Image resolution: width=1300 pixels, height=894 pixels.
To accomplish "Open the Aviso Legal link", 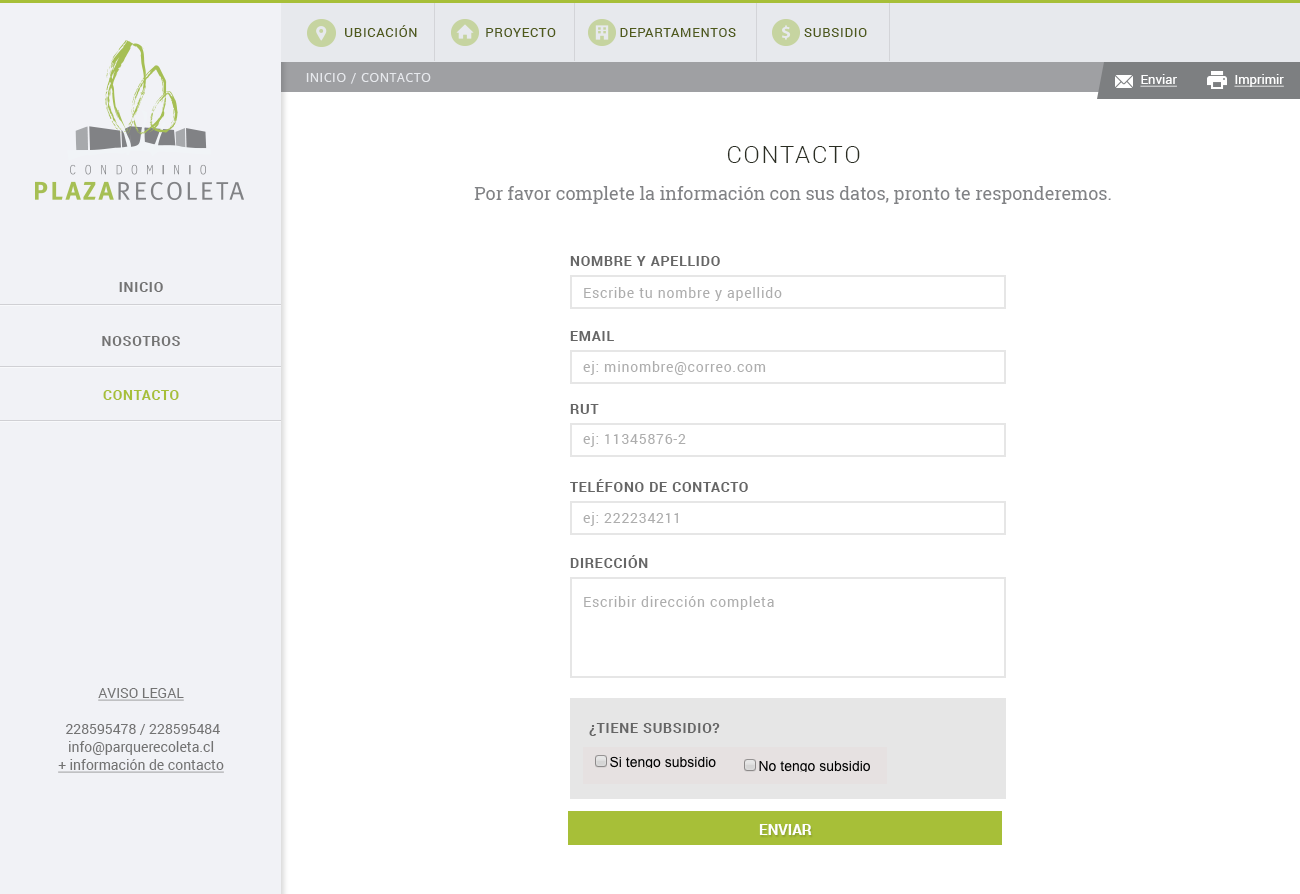I will [141, 693].
